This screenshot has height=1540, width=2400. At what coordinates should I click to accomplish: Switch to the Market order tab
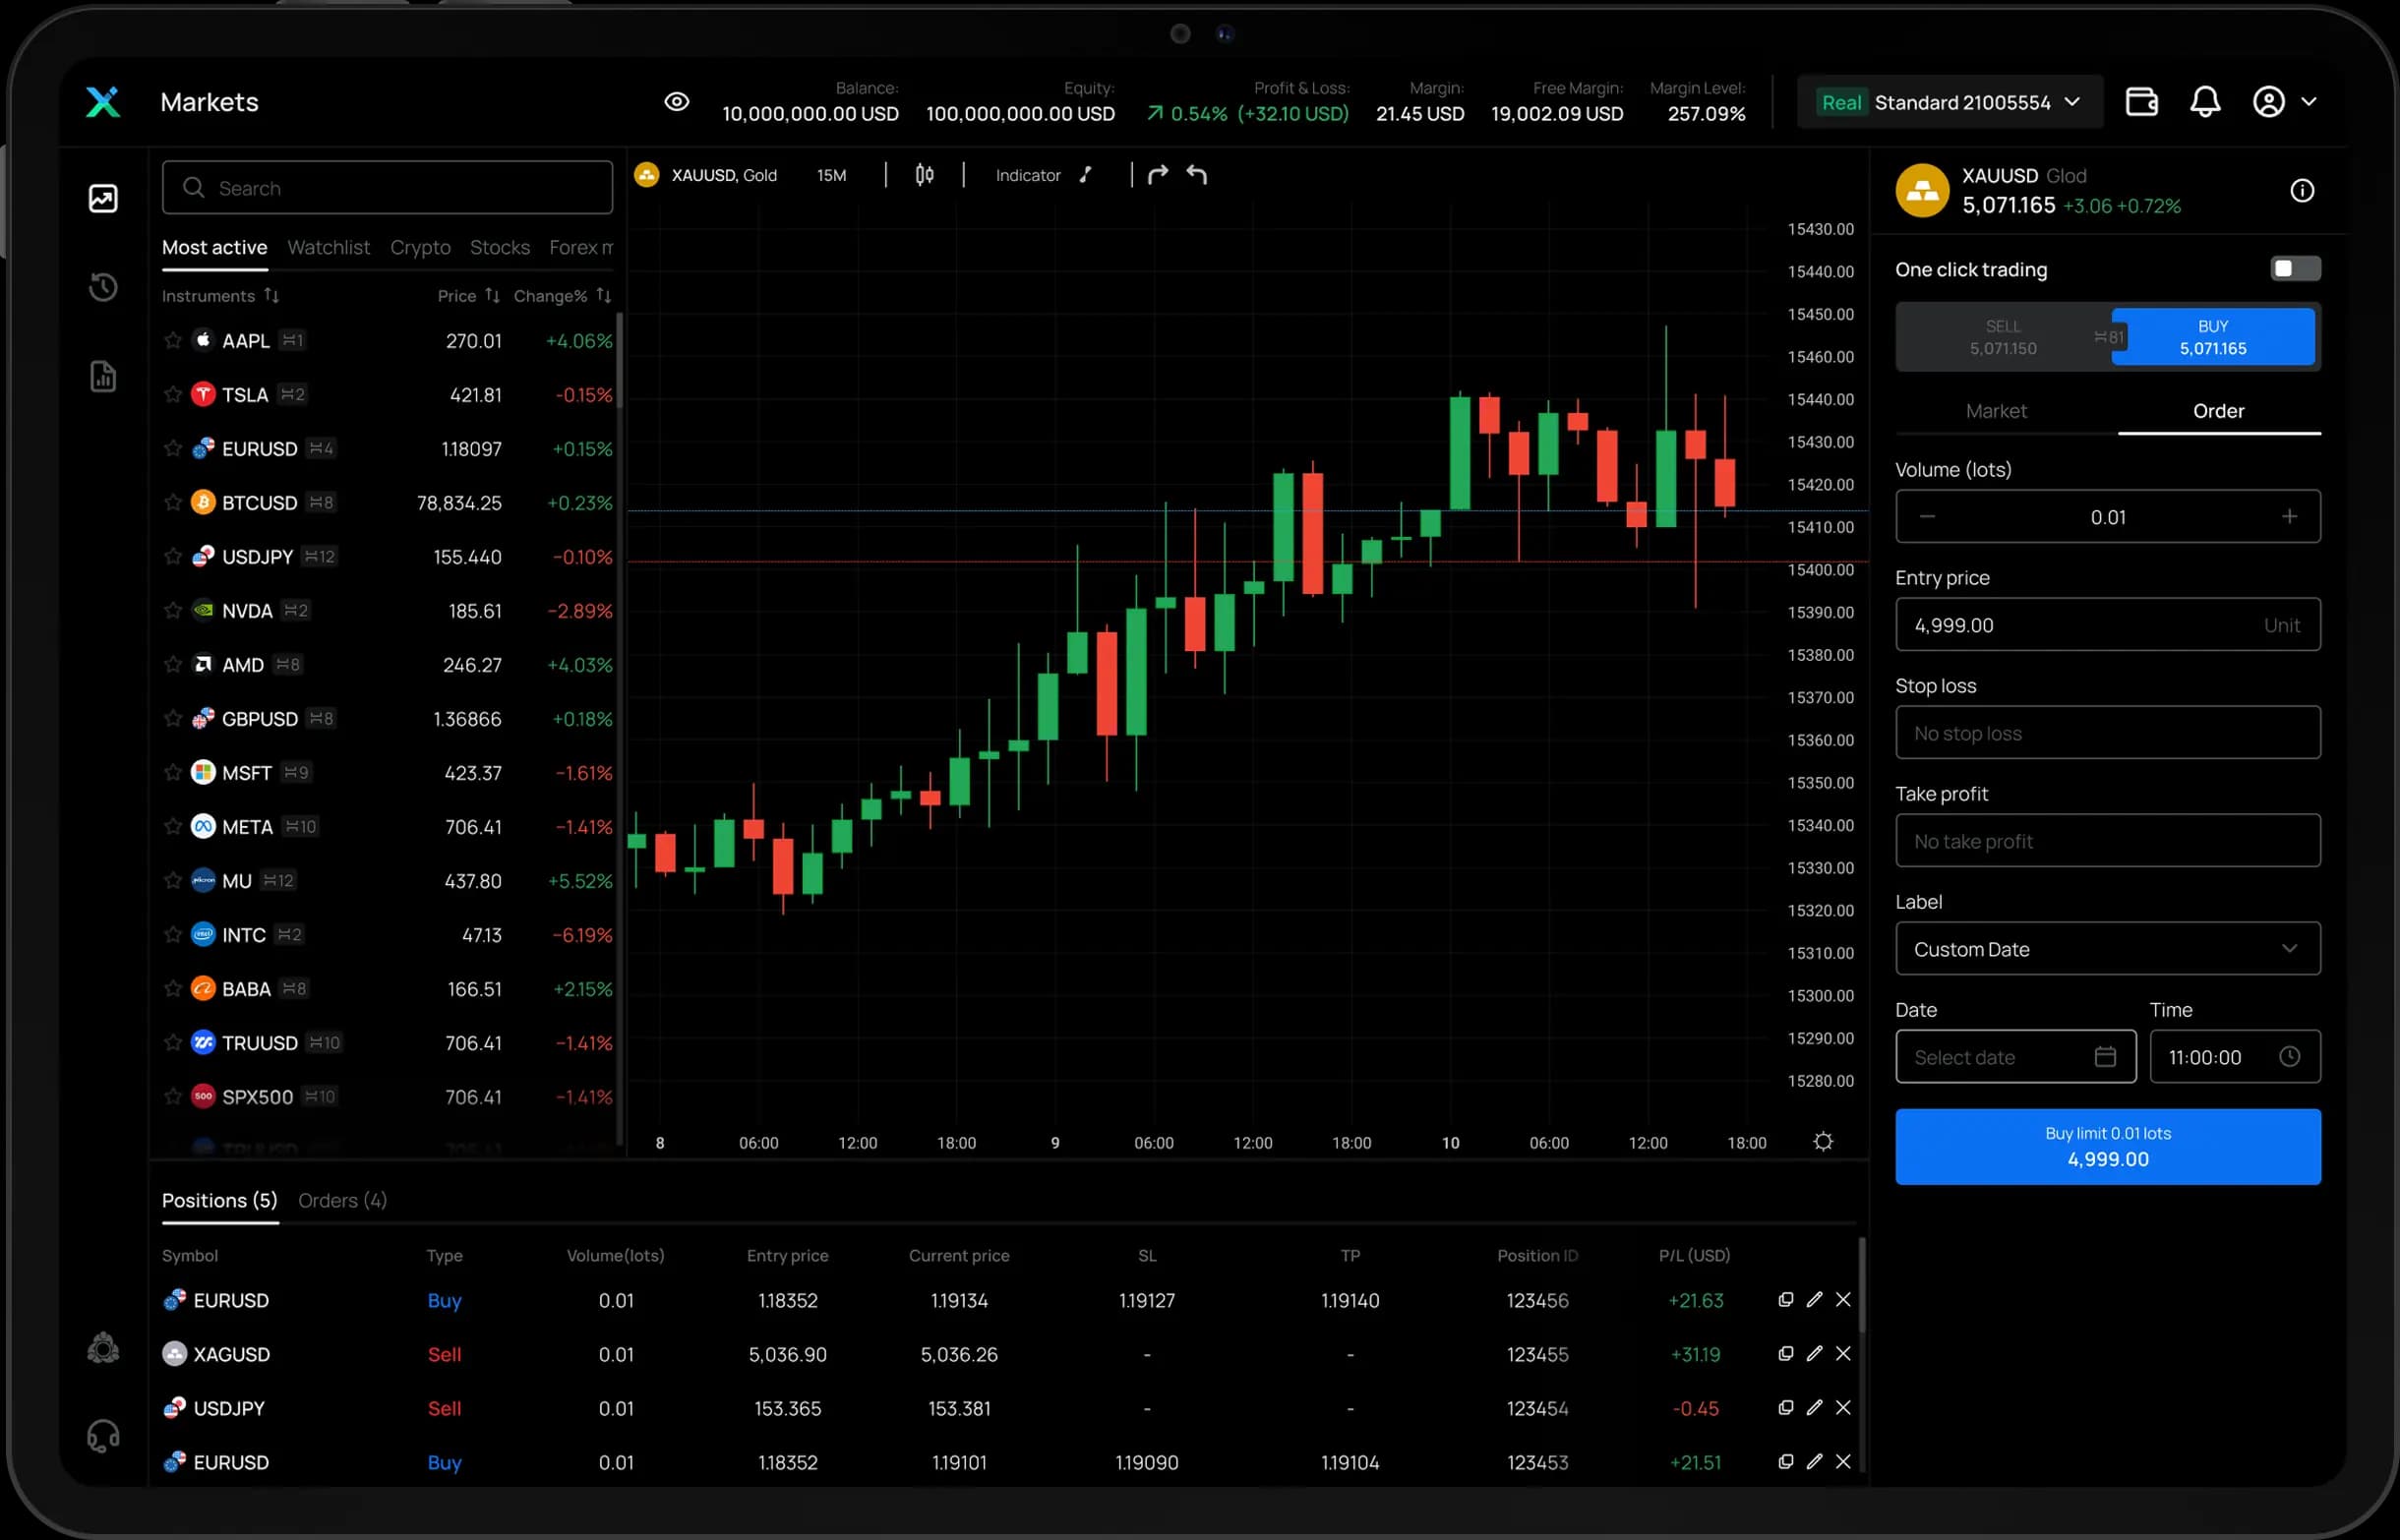(1996, 411)
